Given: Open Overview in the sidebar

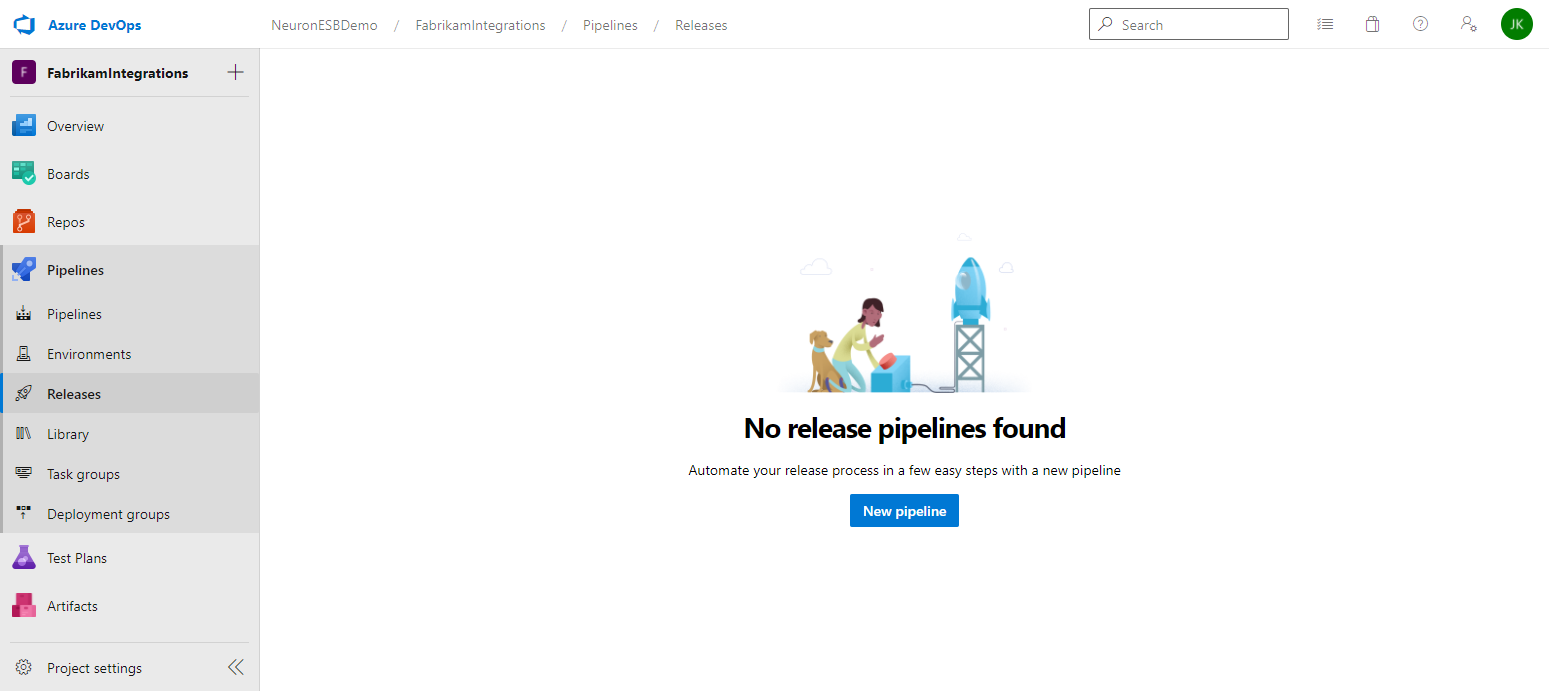Looking at the screenshot, I should [130, 126].
